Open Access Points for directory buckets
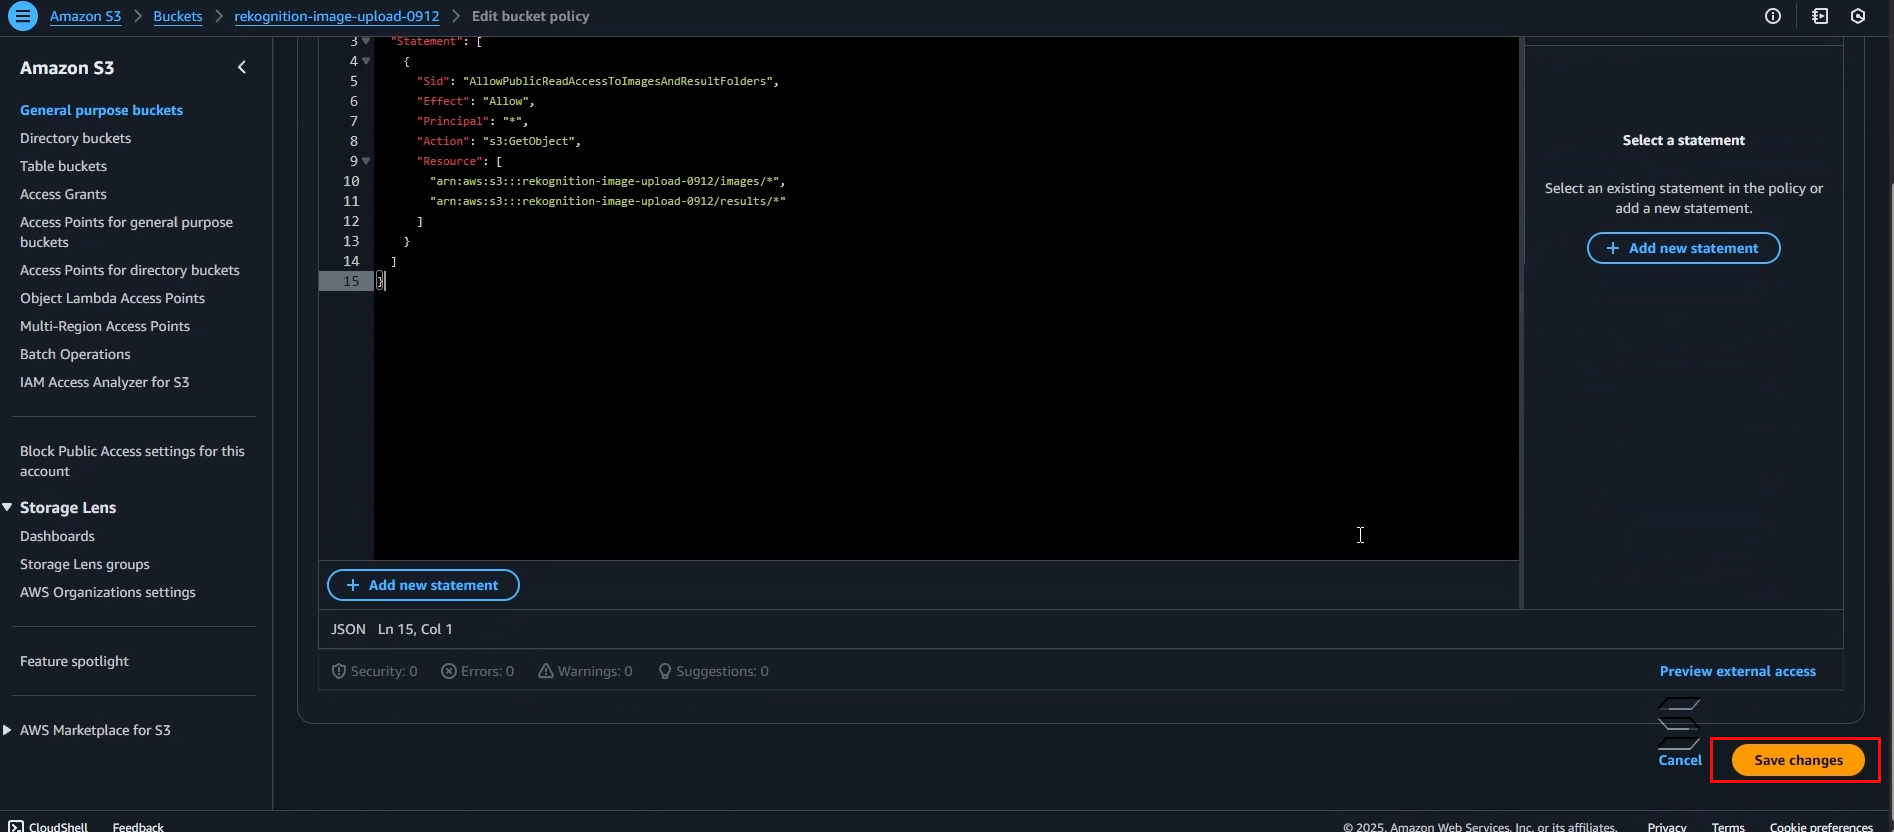1894x832 pixels. (130, 270)
